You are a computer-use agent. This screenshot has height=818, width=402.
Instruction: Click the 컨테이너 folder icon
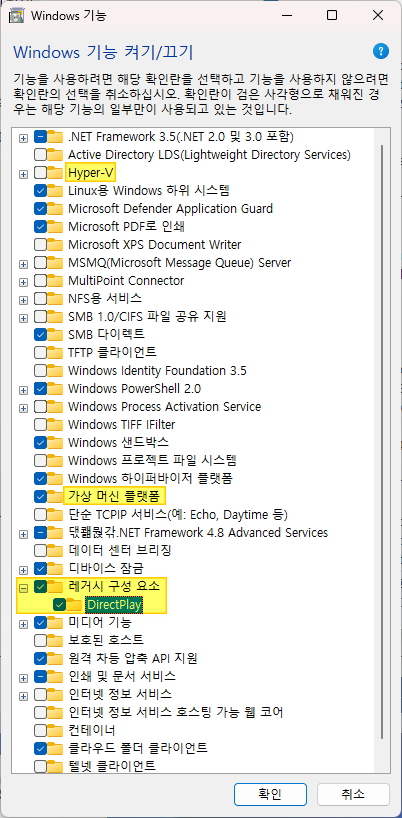coord(55,730)
